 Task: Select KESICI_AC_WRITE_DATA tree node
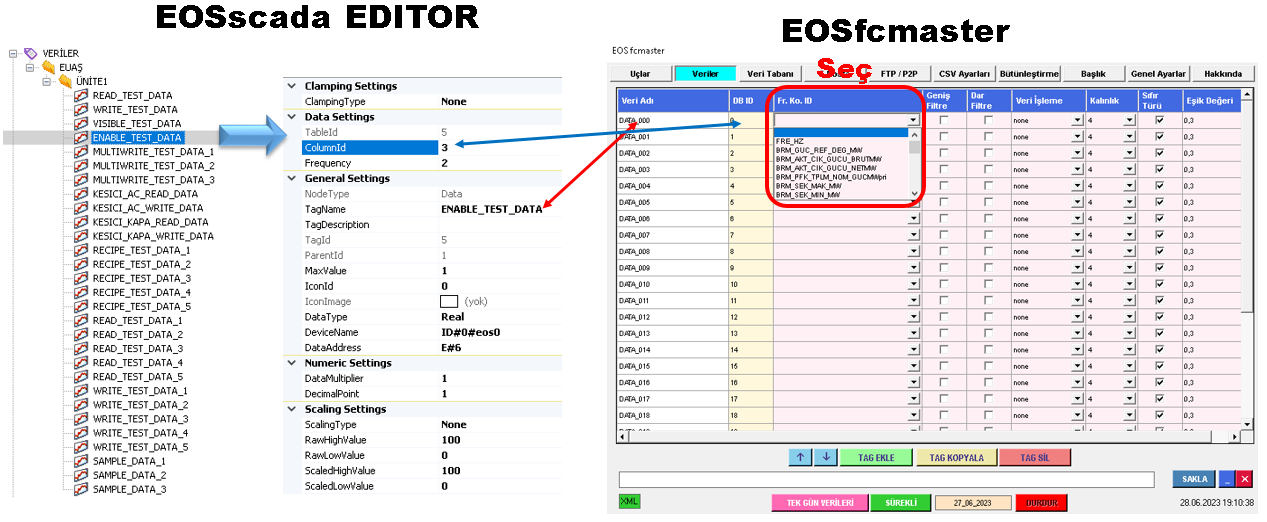click(x=147, y=208)
